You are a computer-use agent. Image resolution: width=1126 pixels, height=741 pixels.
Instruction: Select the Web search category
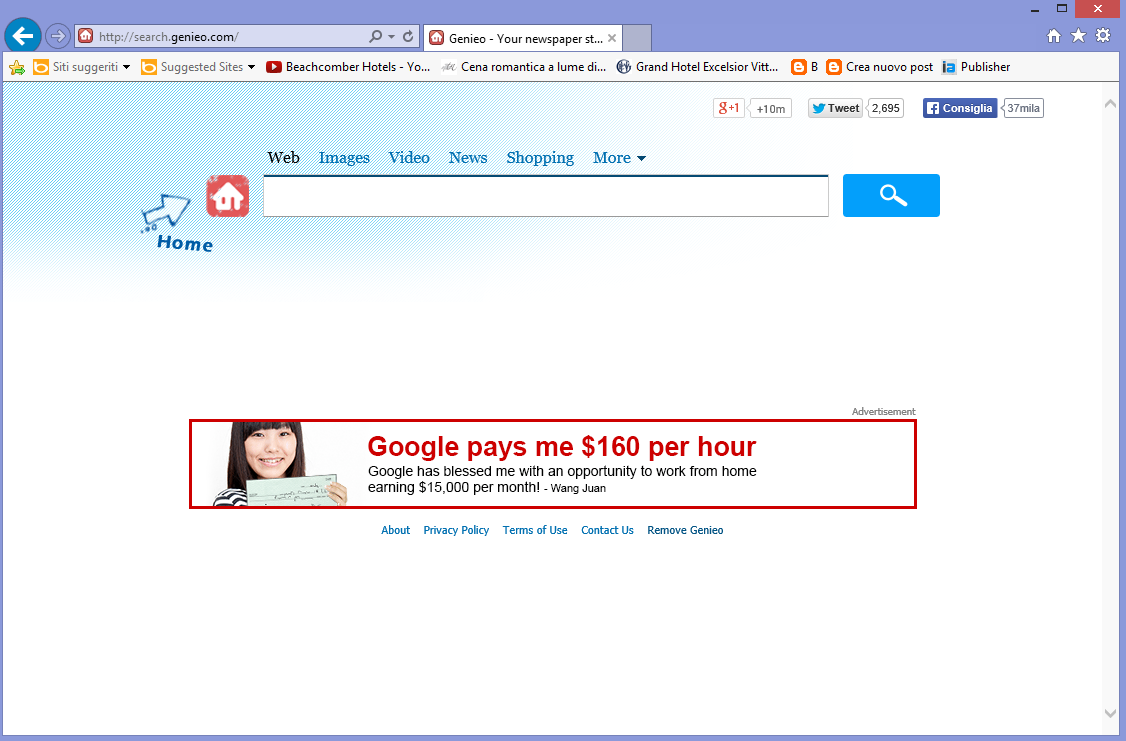tap(284, 157)
